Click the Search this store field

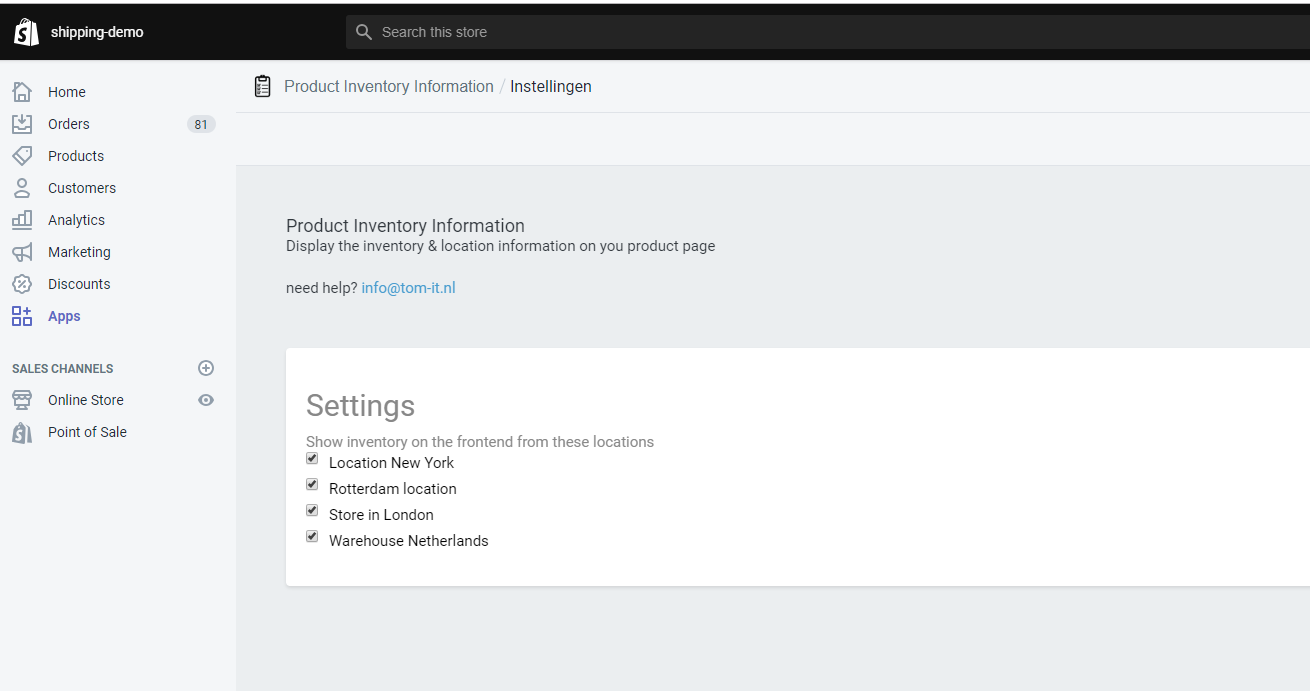click(828, 32)
